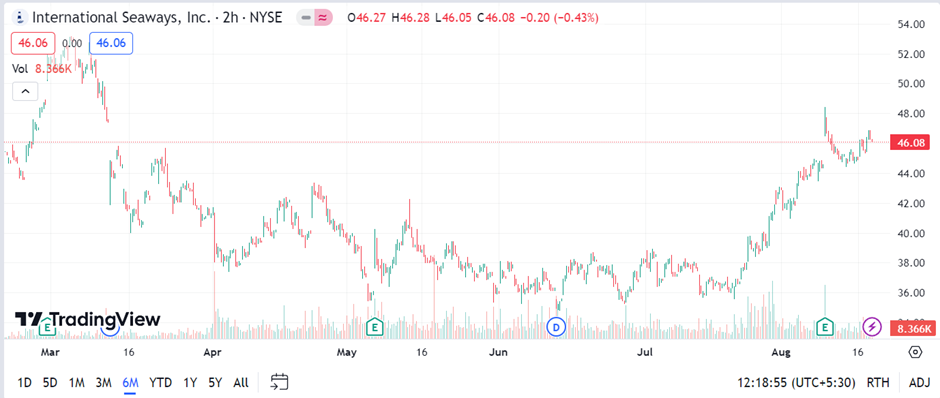This screenshot has height=398, width=940.
Task: Toggle the market status indicator pill
Action: pyautogui.click(x=315, y=18)
